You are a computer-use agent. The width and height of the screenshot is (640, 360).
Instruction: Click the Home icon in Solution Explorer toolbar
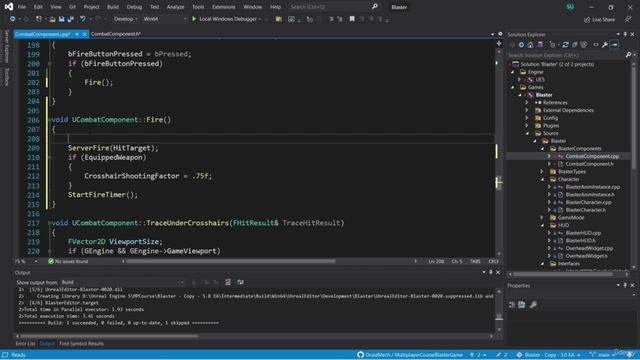[530, 45]
